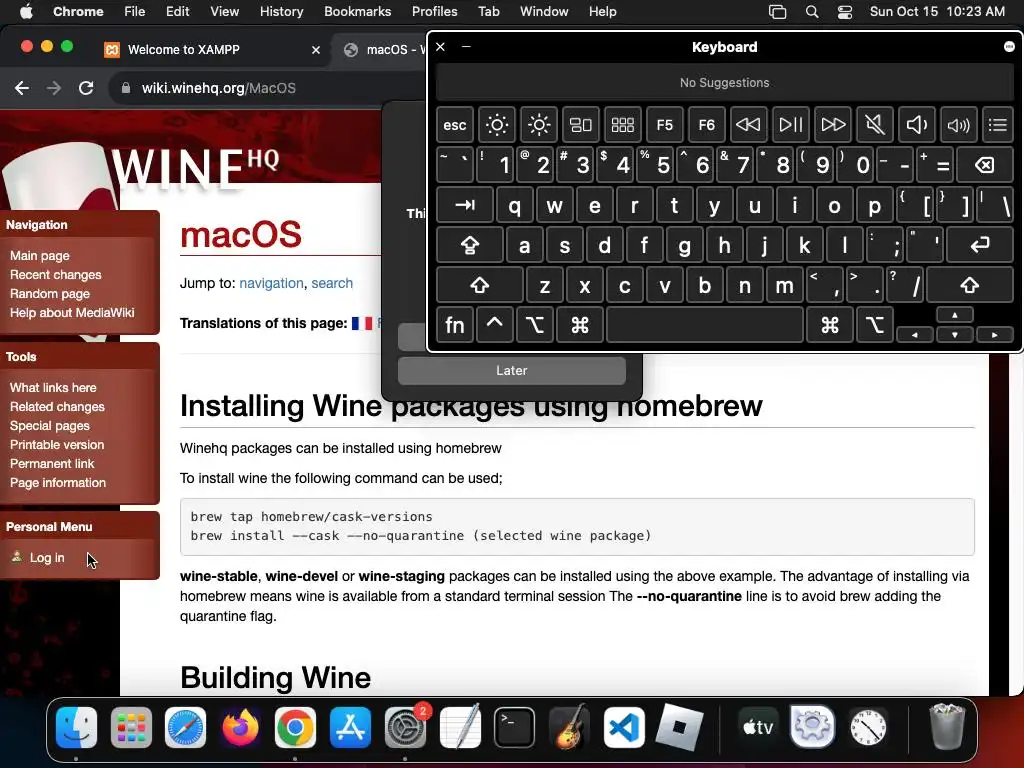Click the mute key on Keyboard
This screenshot has width=1024, height=768.
tap(874, 125)
